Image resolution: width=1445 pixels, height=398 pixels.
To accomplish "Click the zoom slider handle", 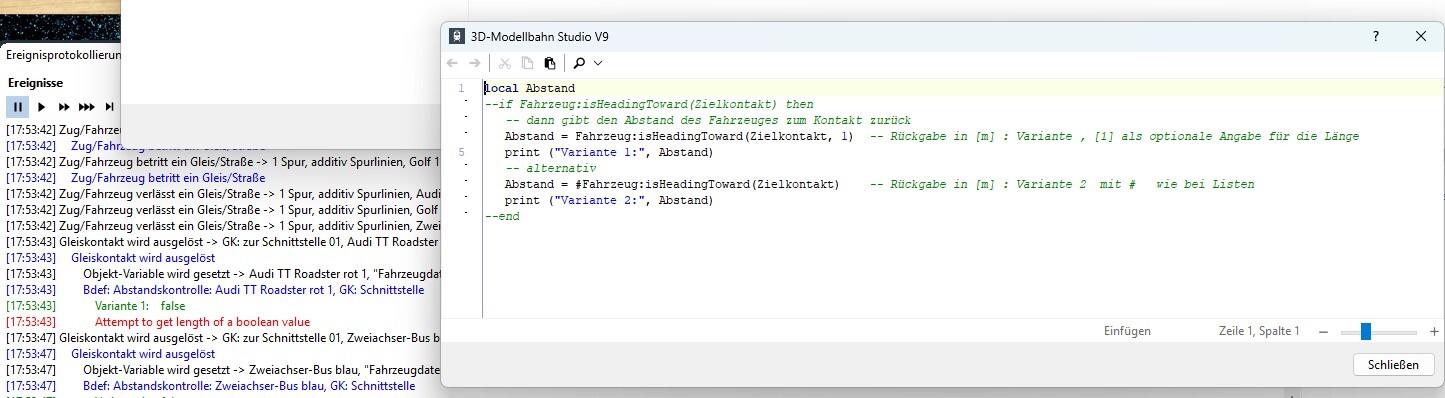I will [x=1365, y=331].
